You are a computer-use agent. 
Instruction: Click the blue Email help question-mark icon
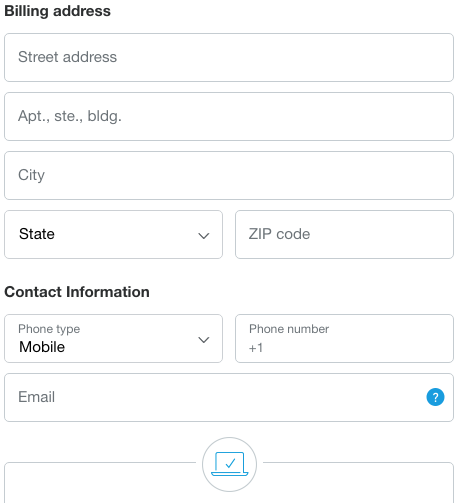pyautogui.click(x=435, y=397)
